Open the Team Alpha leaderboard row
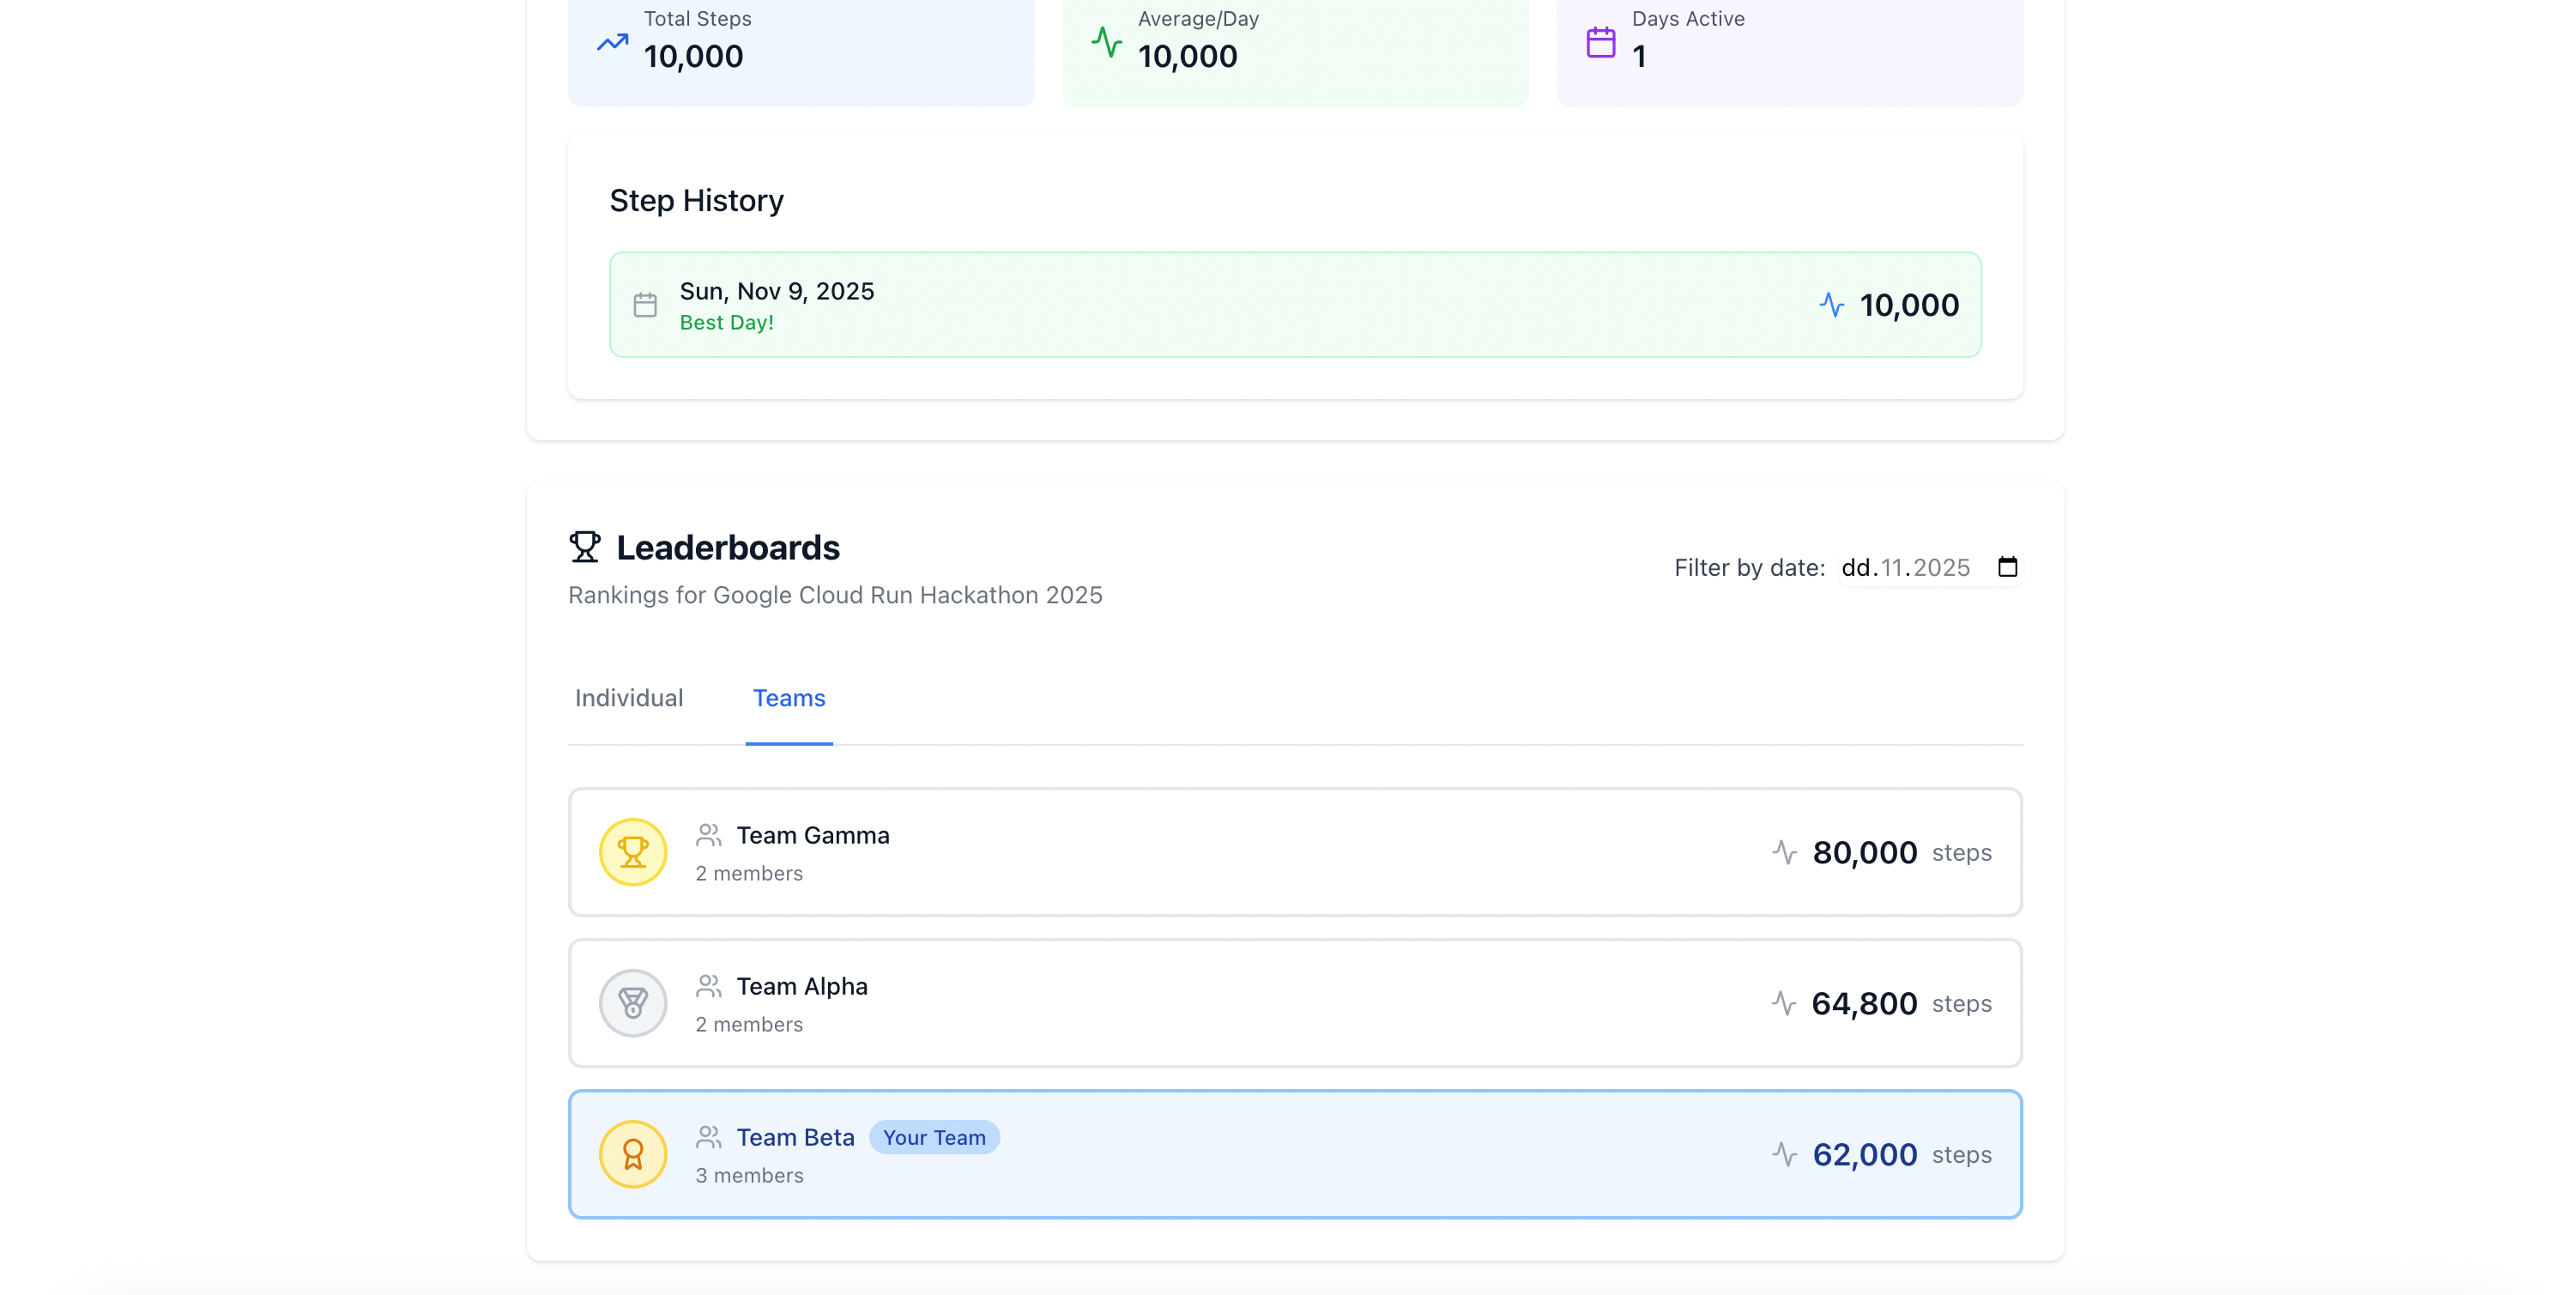 [x=1294, y=1003]
